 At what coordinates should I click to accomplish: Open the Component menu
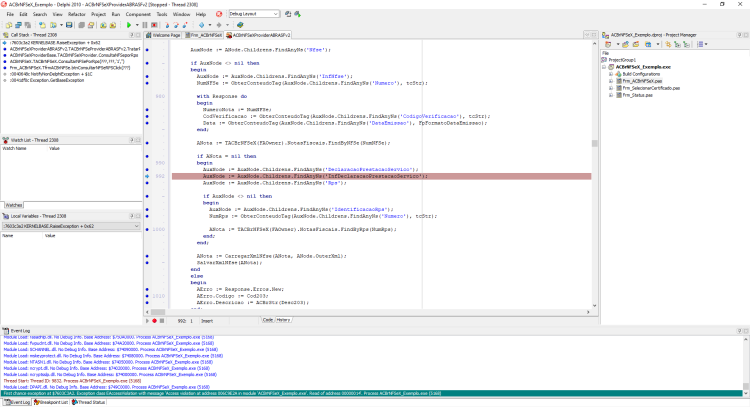(138, 14)
